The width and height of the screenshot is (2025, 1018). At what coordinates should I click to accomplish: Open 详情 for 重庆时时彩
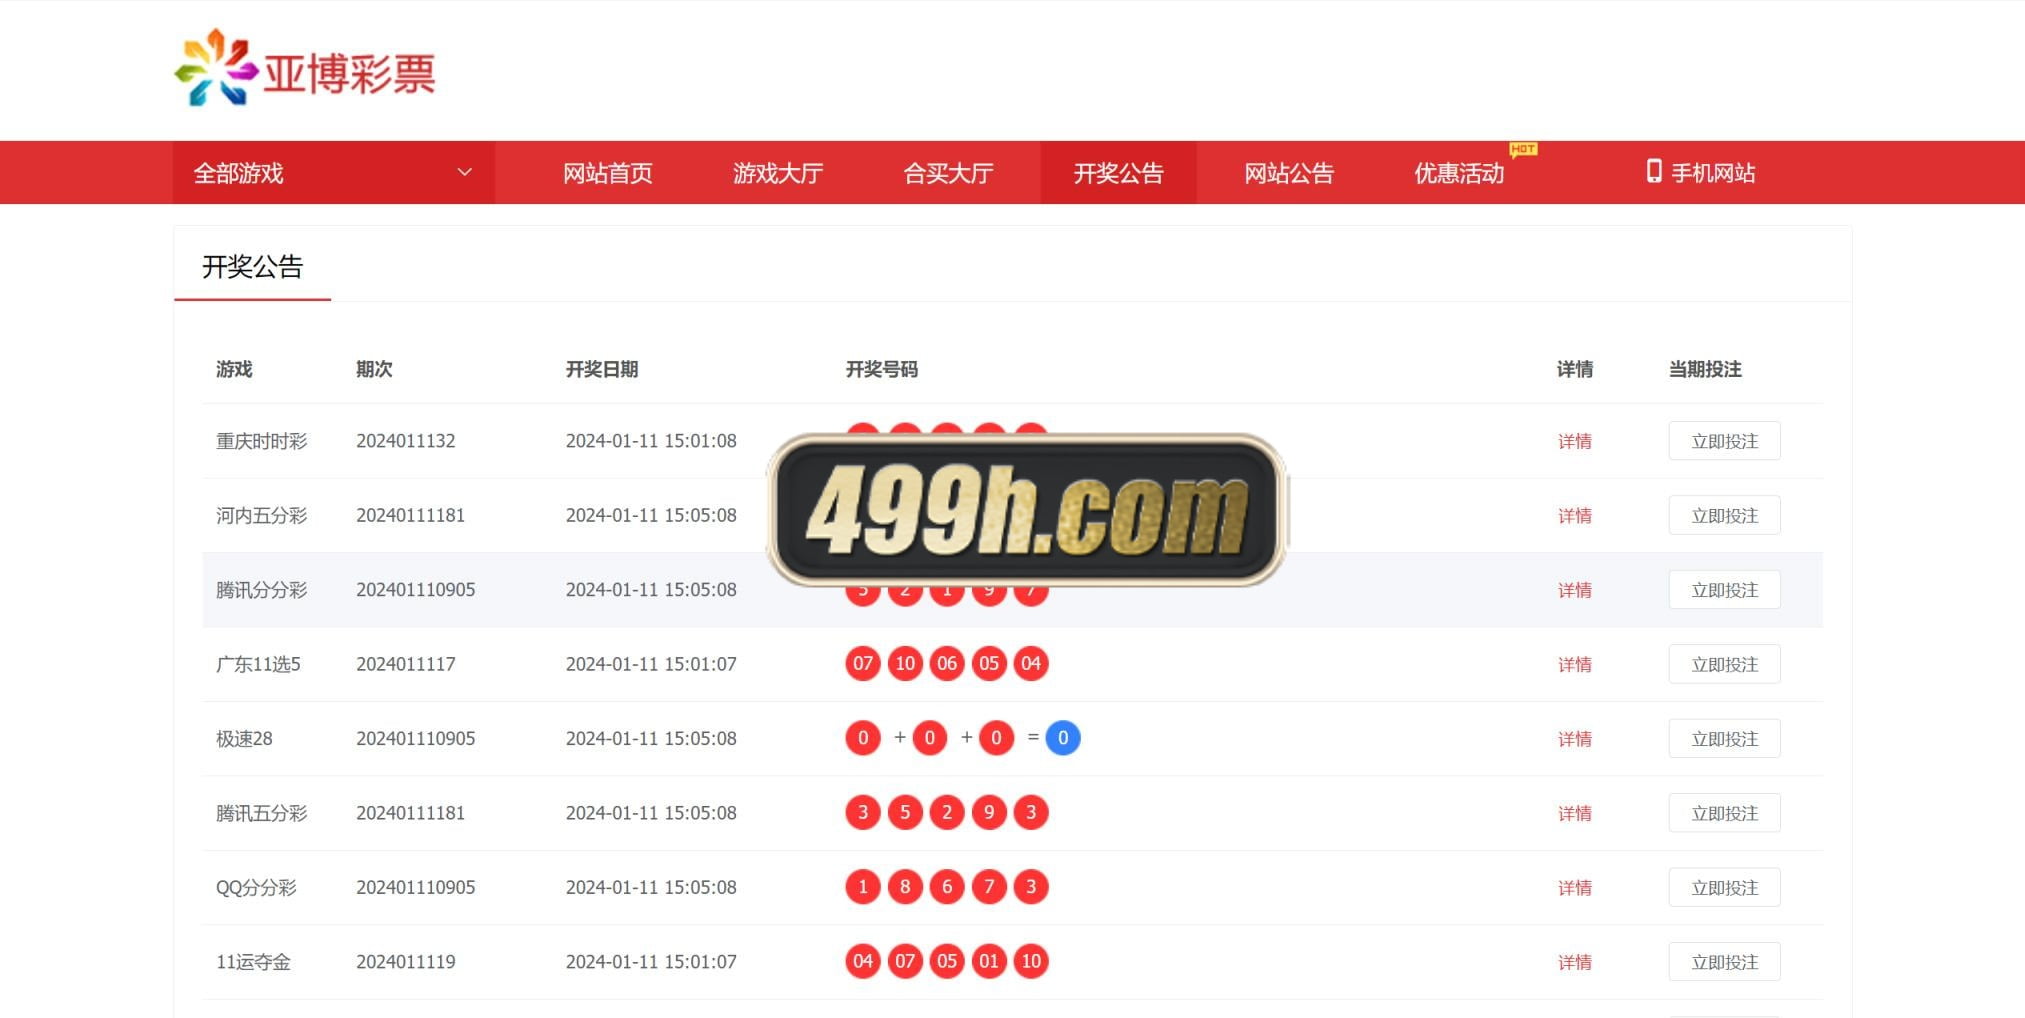pyautogui.click(x=1574, y=441)
